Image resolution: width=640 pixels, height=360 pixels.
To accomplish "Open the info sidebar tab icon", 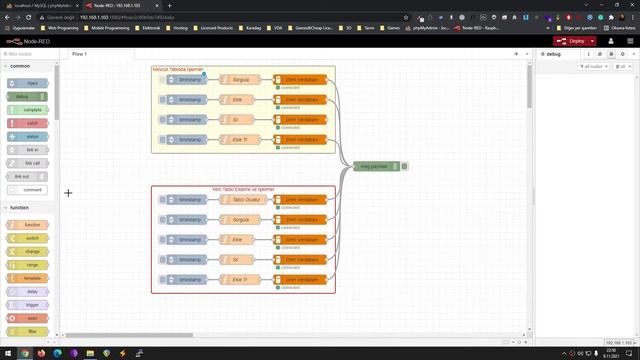I will click(x=588, y=54).
